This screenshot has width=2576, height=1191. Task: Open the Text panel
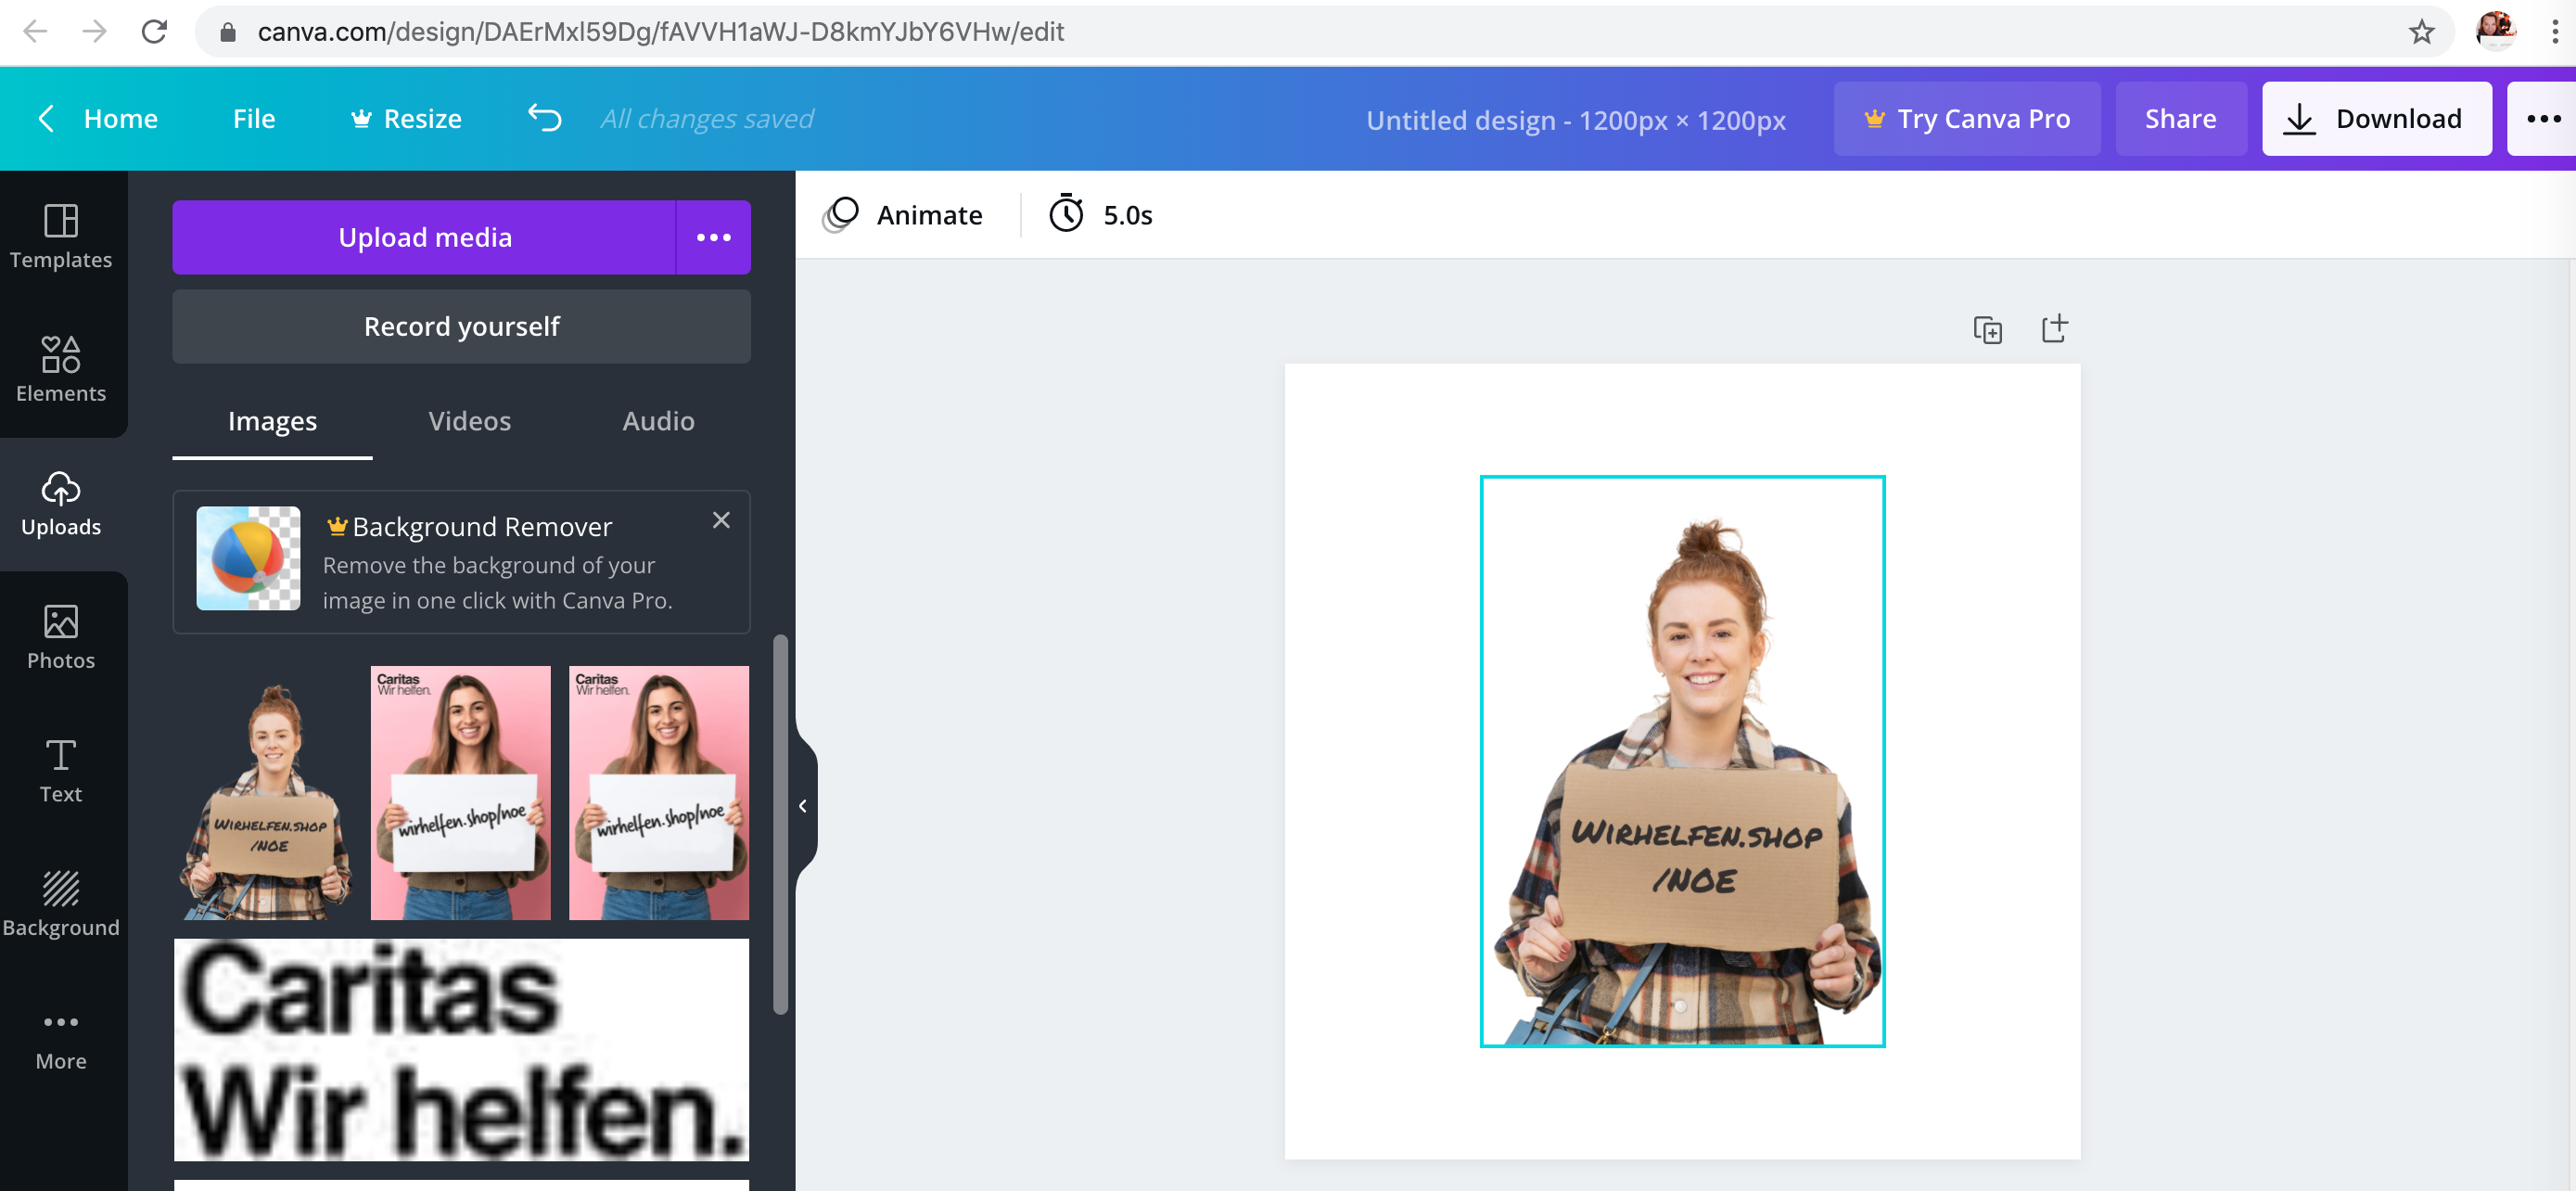coord(61,770)
